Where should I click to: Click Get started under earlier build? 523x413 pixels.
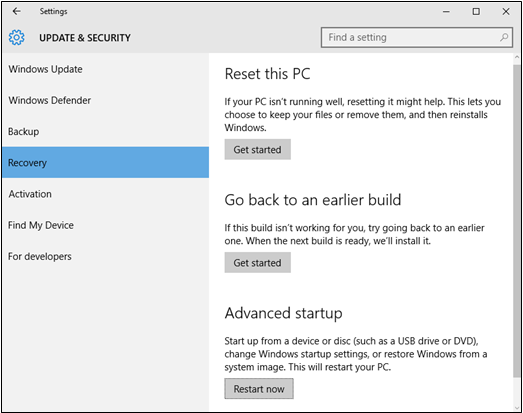tap(257, 263)
